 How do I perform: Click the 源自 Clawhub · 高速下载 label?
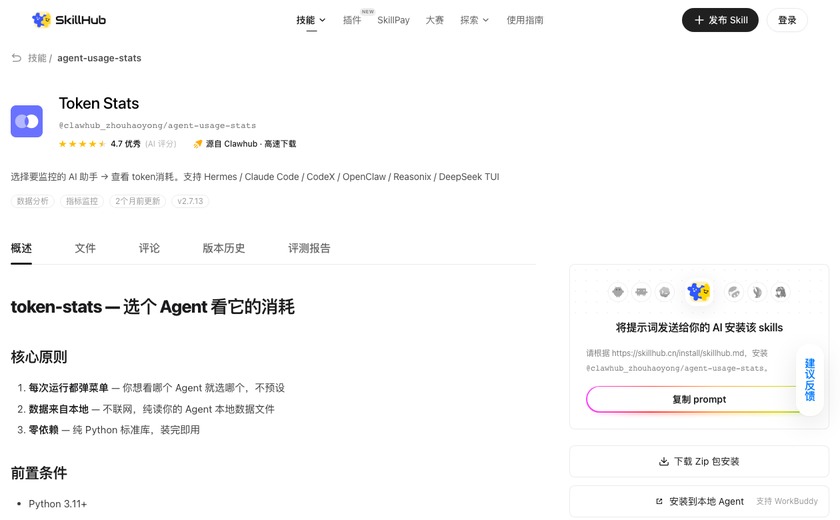pos(251,144)
